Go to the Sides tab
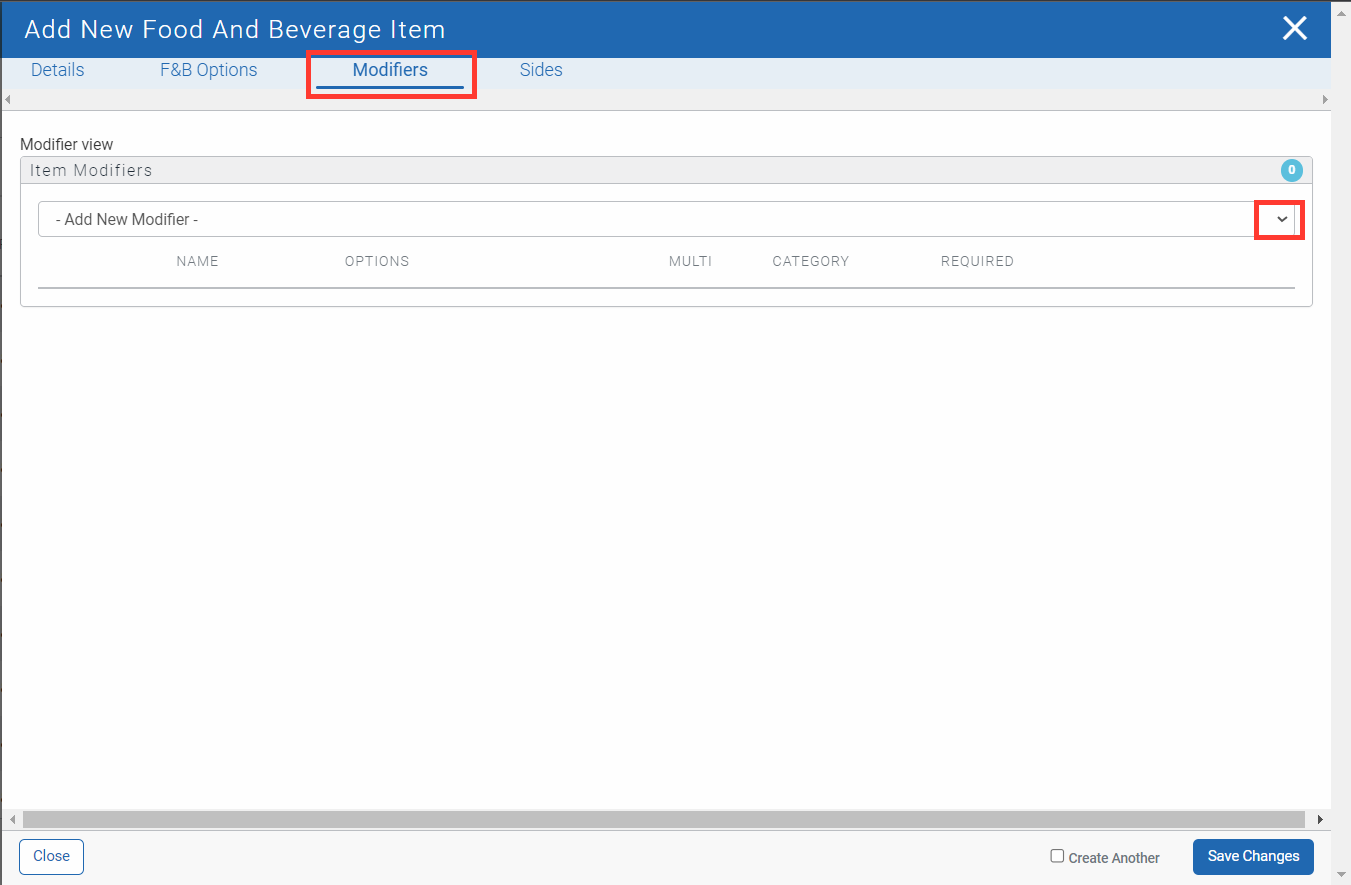 click(x=541, y=70)
